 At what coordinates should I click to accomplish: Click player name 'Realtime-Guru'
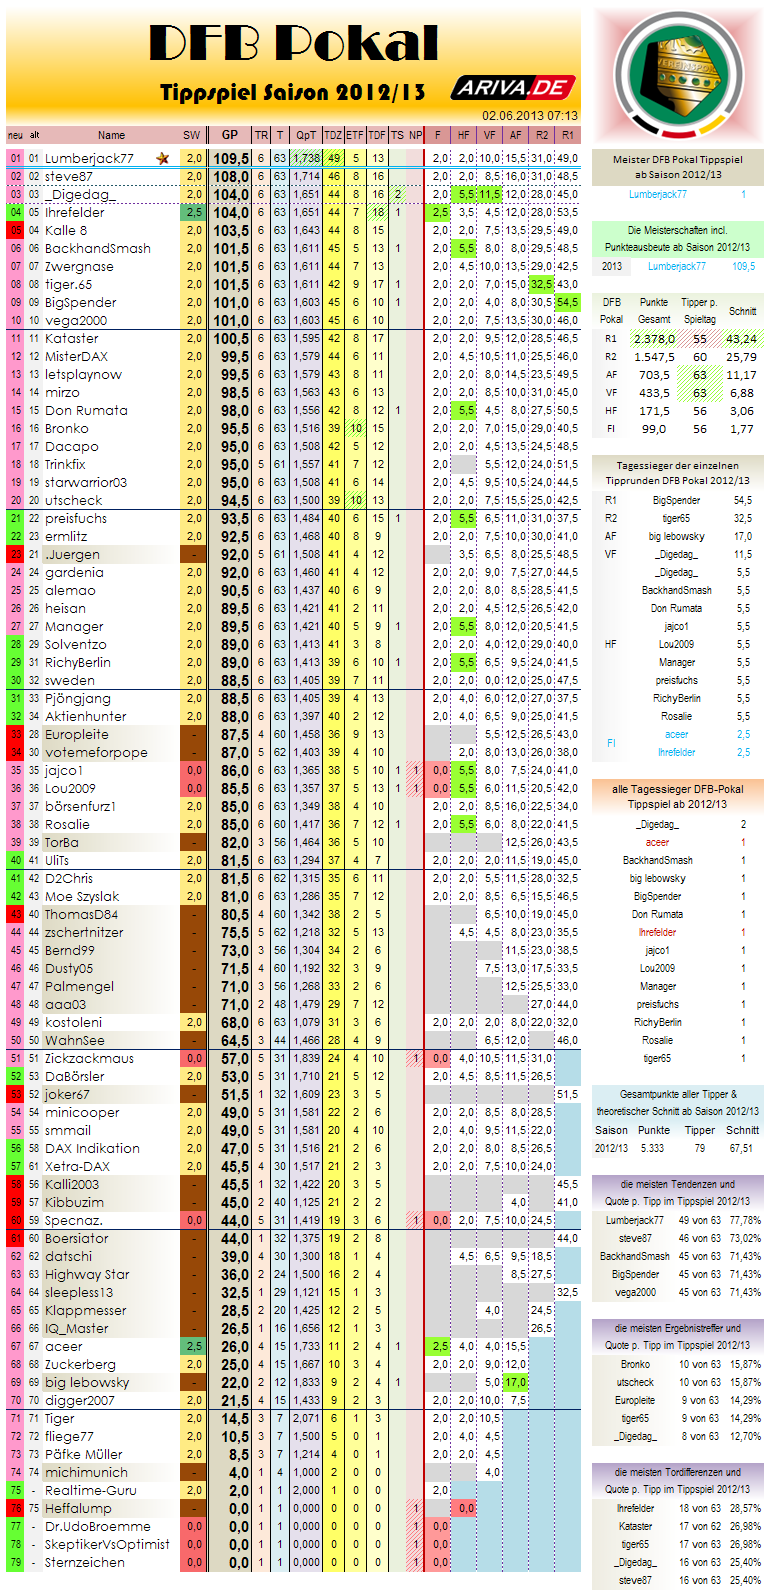(90, 1490)
